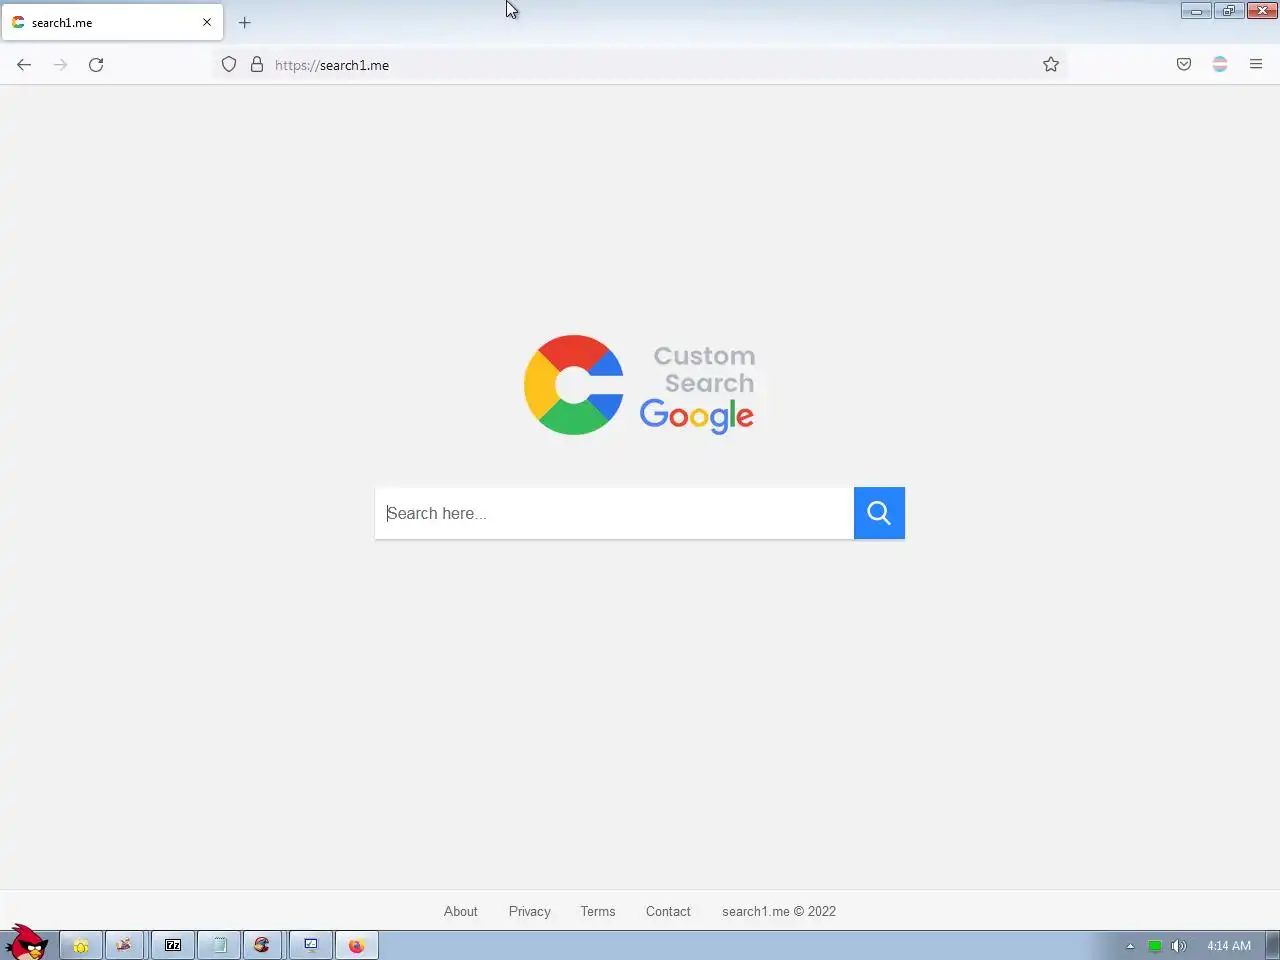View site security padlock info
Viewport: 1280px width, 960px height.
[x=257, y=65]
